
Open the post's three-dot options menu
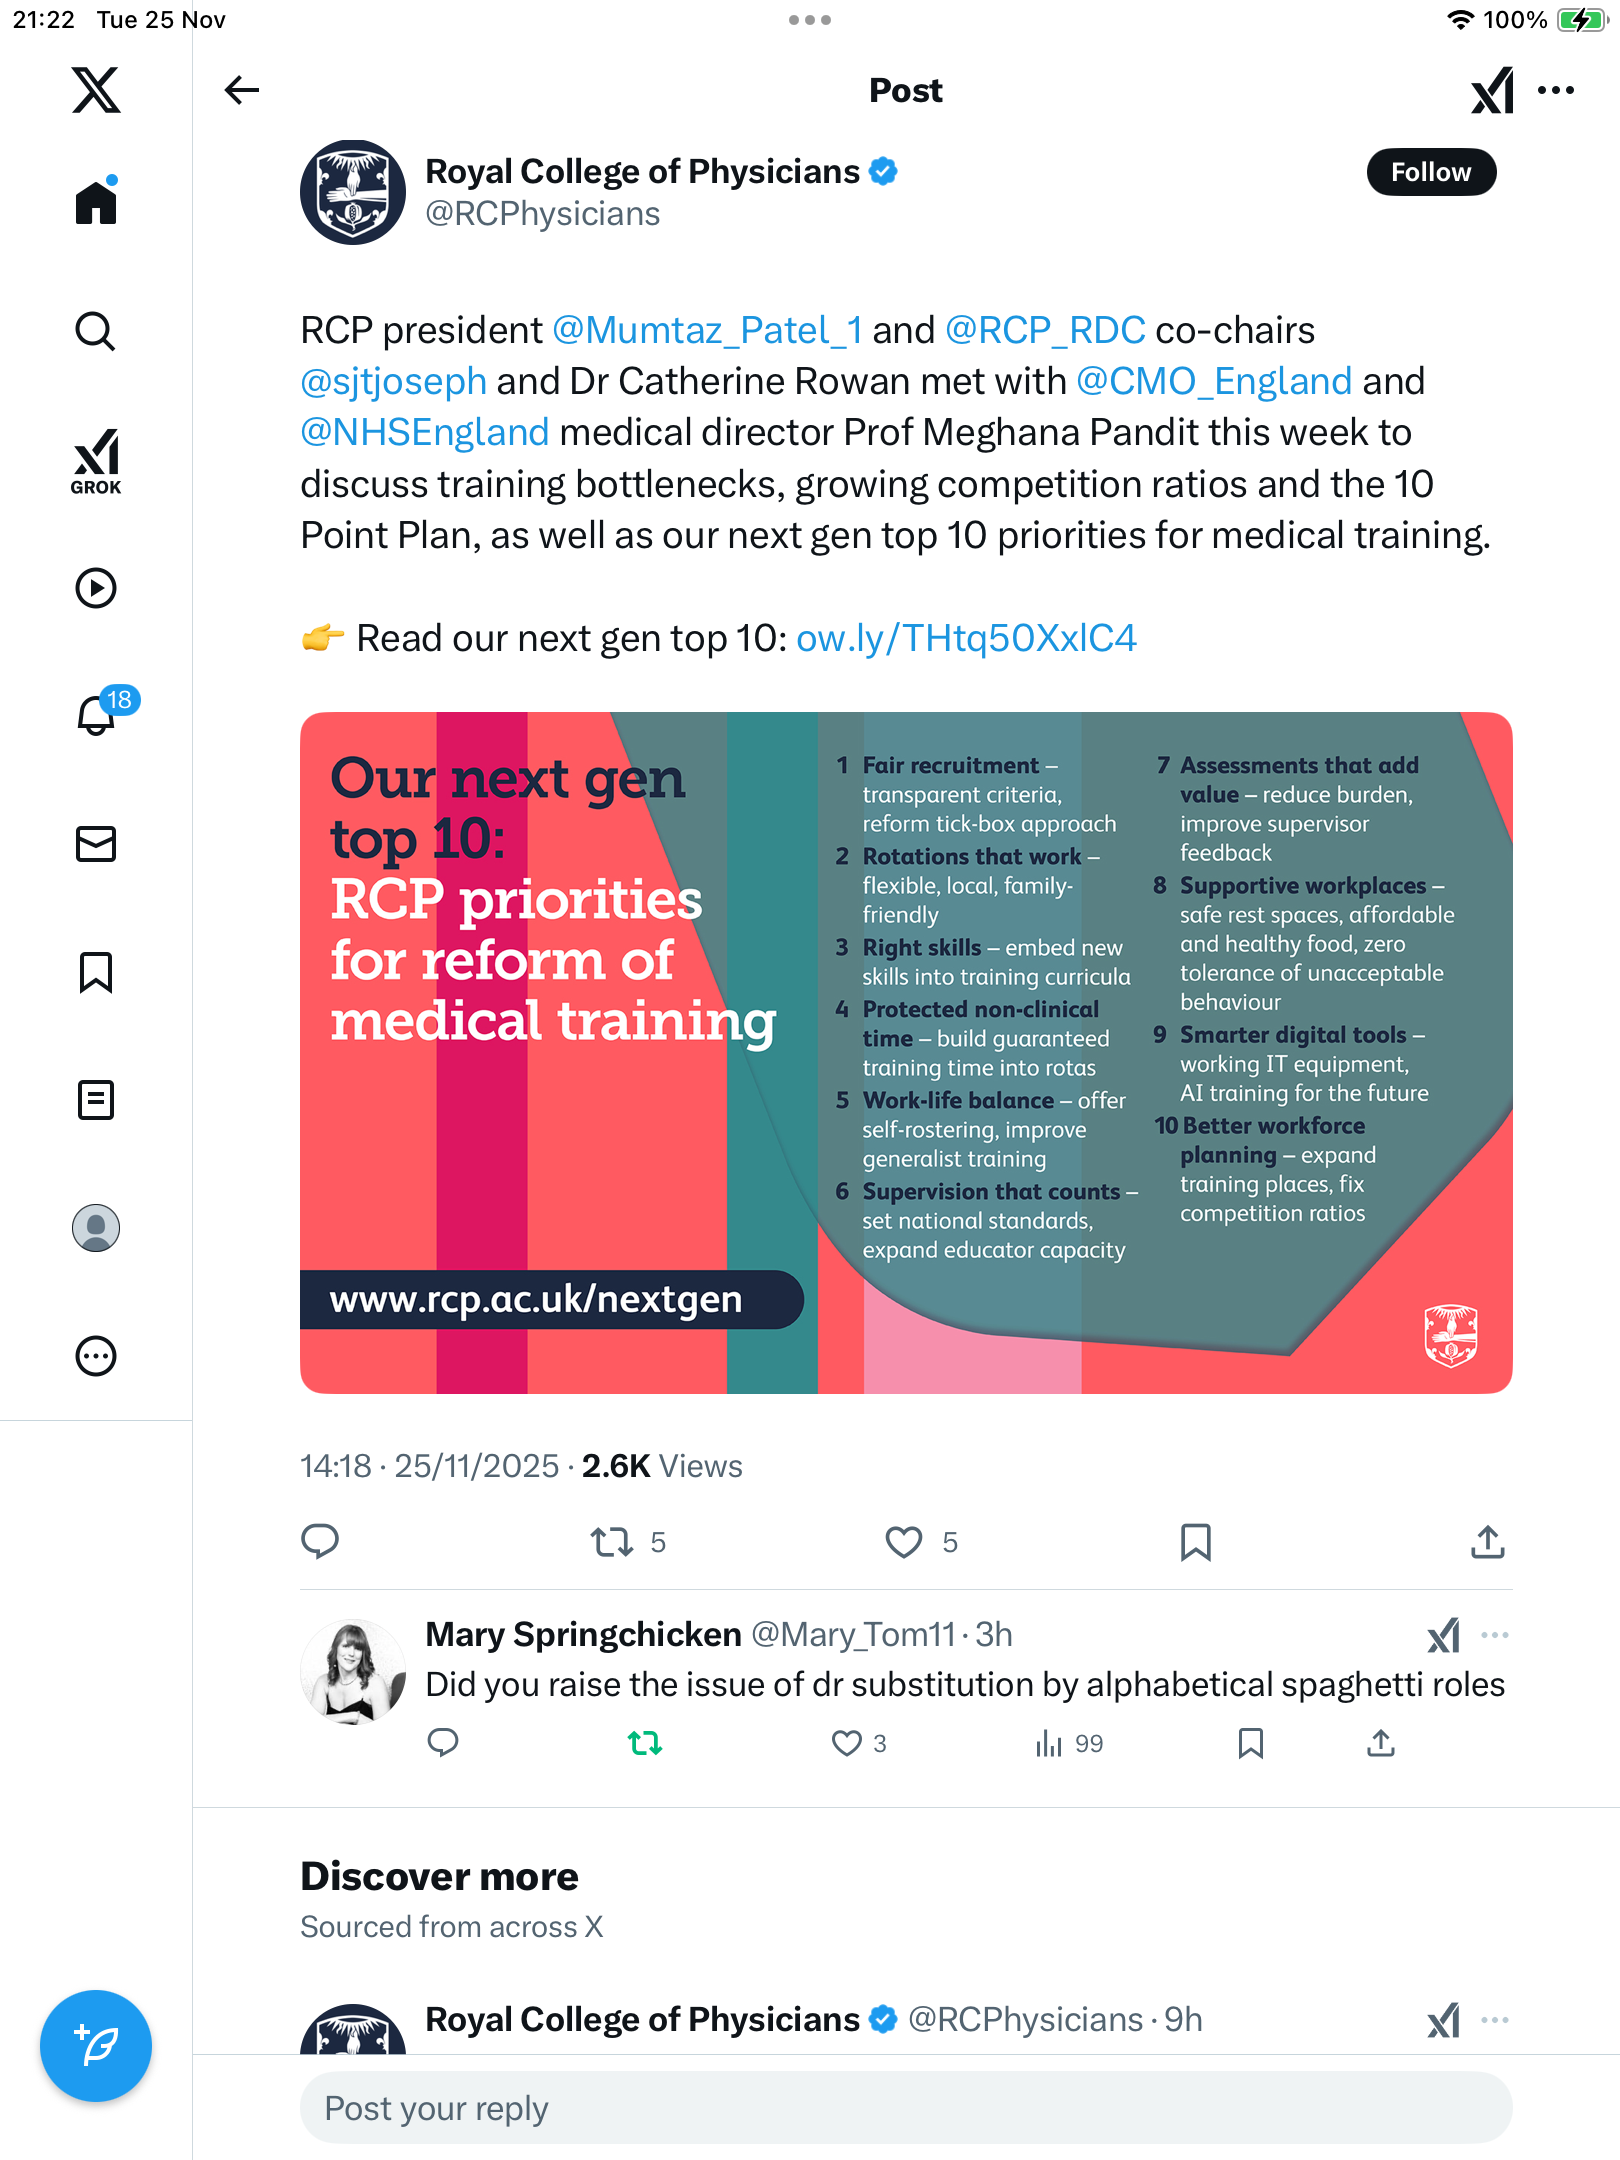pyautogui.click(x=1556, y=90)
